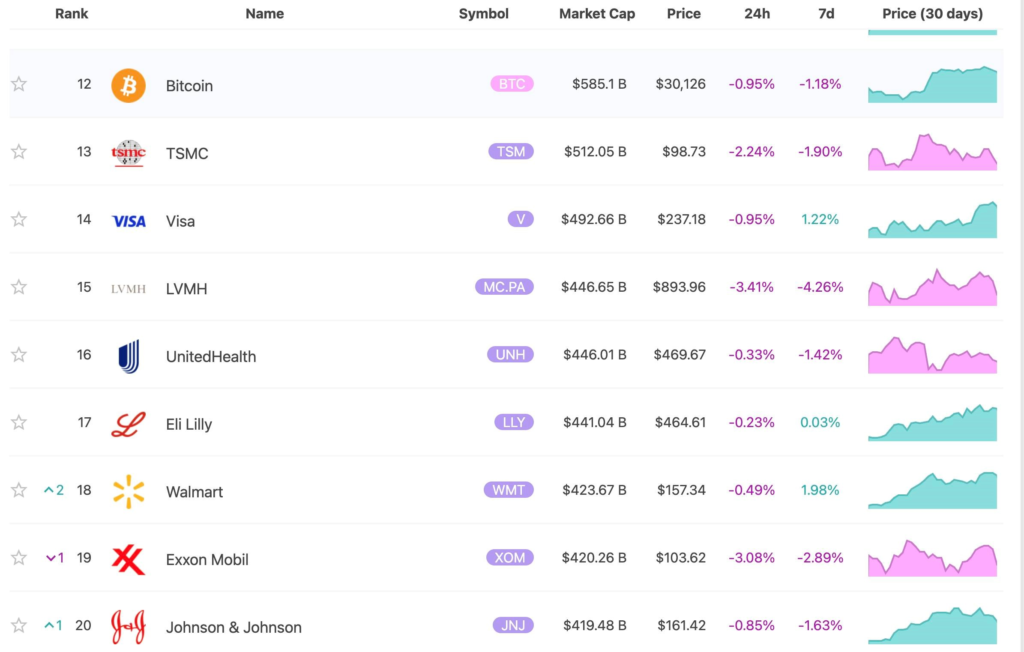This screenshot has width=1024, height=652.
Task: Star Visa as a favorite
Action: [x=19, y=219]
